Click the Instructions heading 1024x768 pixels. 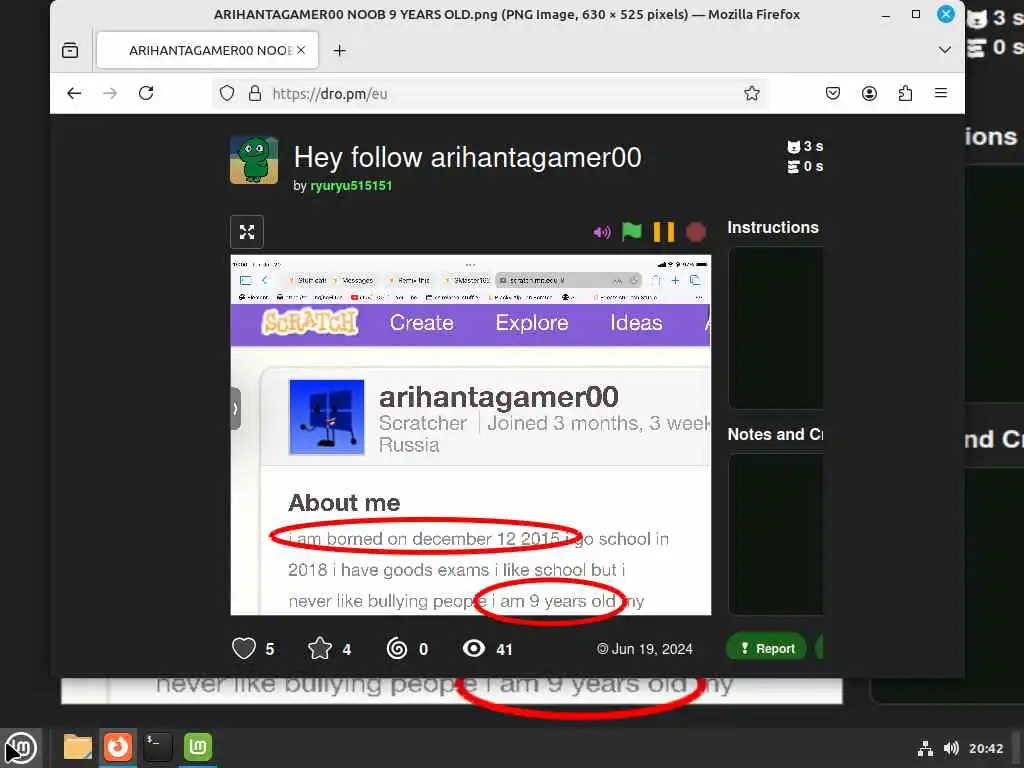773,227
